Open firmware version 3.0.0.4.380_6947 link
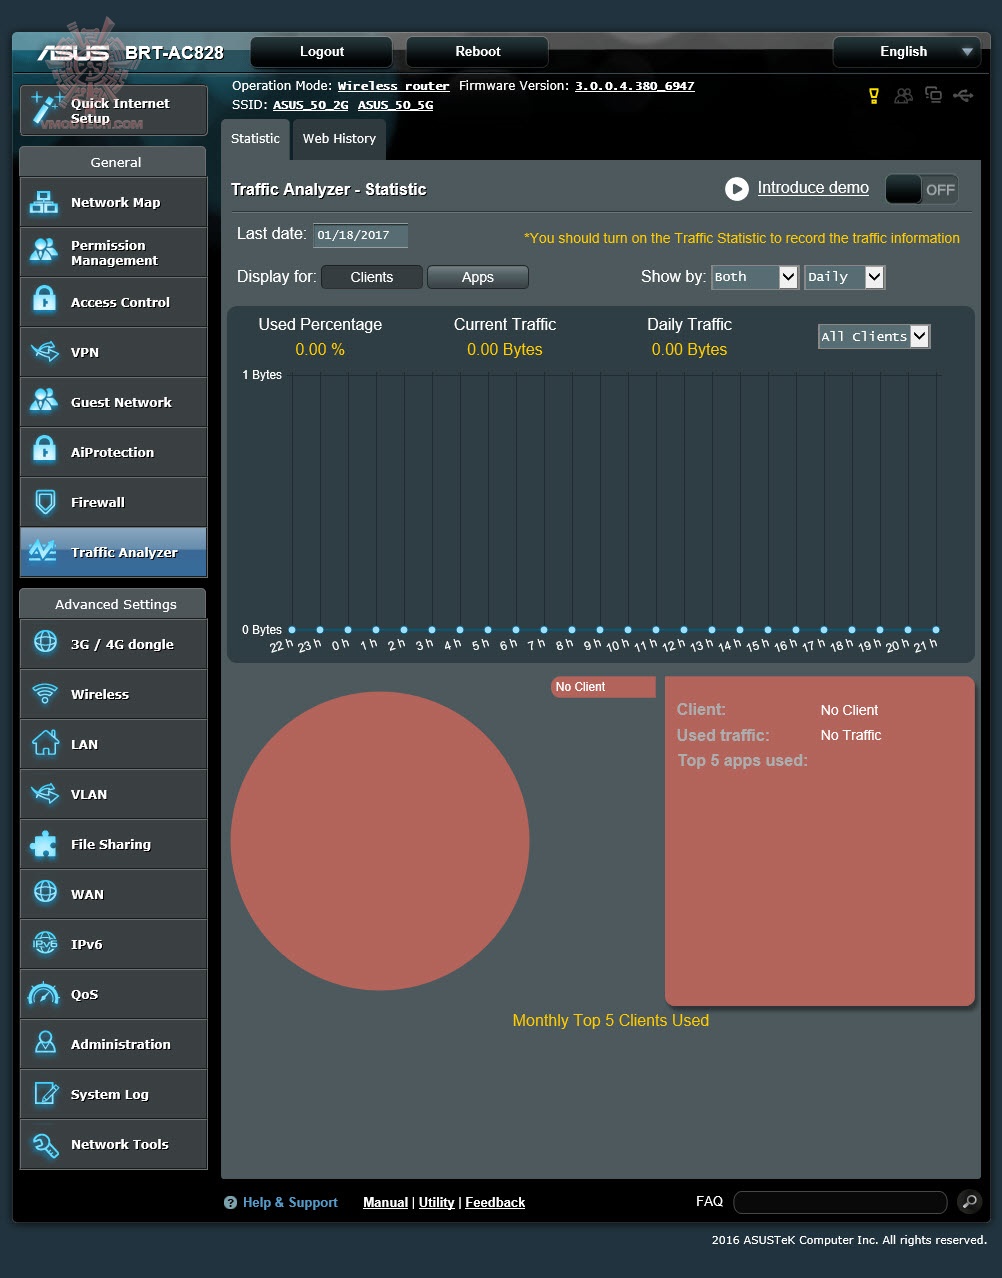The height and width of the screenshot is (1278, 1002). coord(634,86)
